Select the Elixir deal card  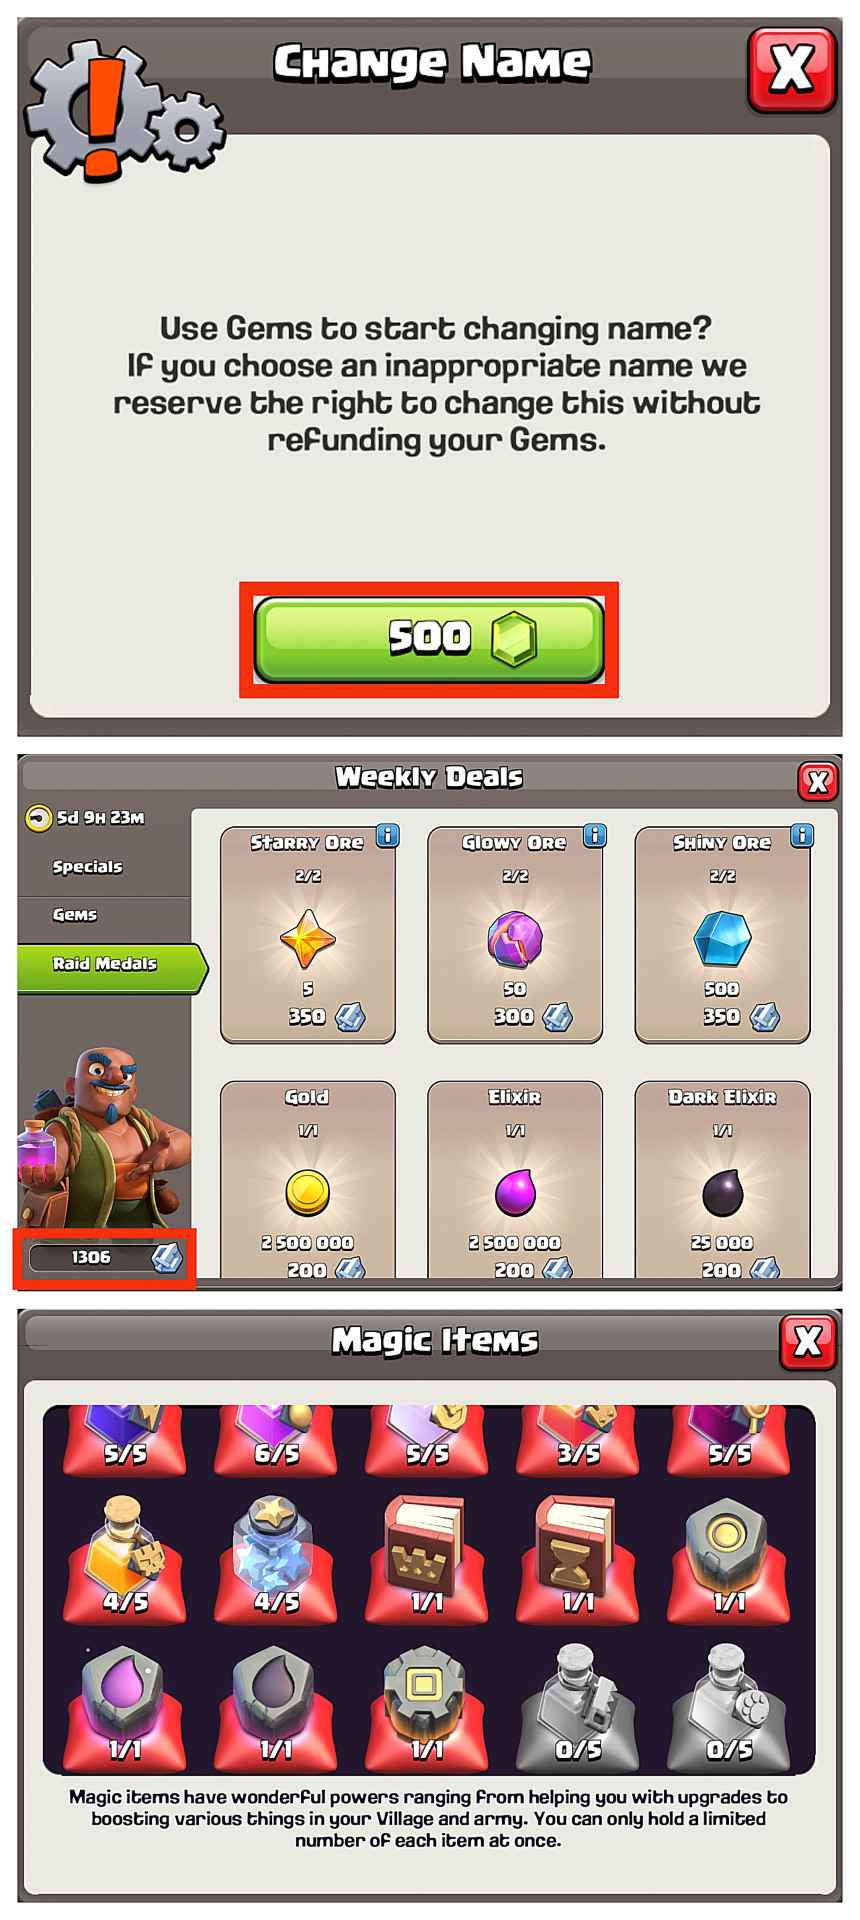click(x=515, y=1180)
